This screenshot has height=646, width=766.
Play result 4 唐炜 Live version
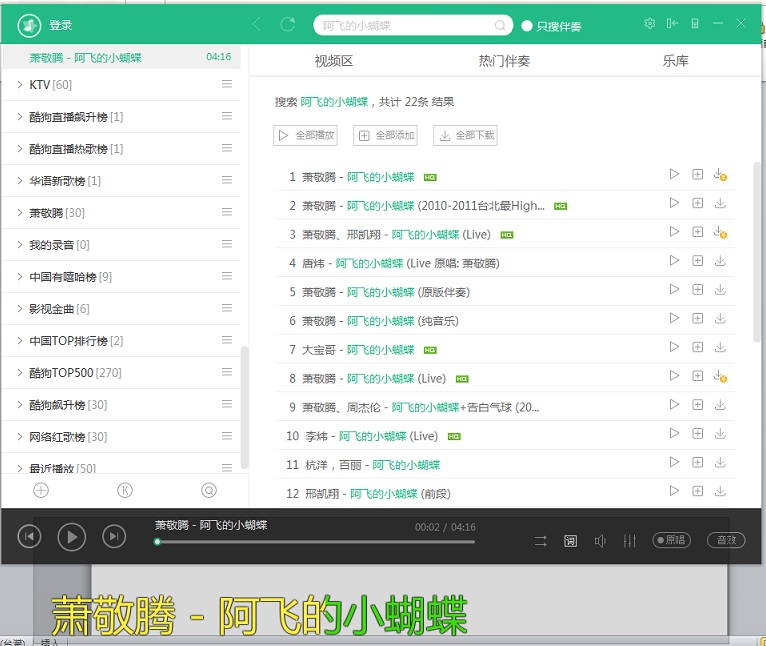[x=674, y=260]
